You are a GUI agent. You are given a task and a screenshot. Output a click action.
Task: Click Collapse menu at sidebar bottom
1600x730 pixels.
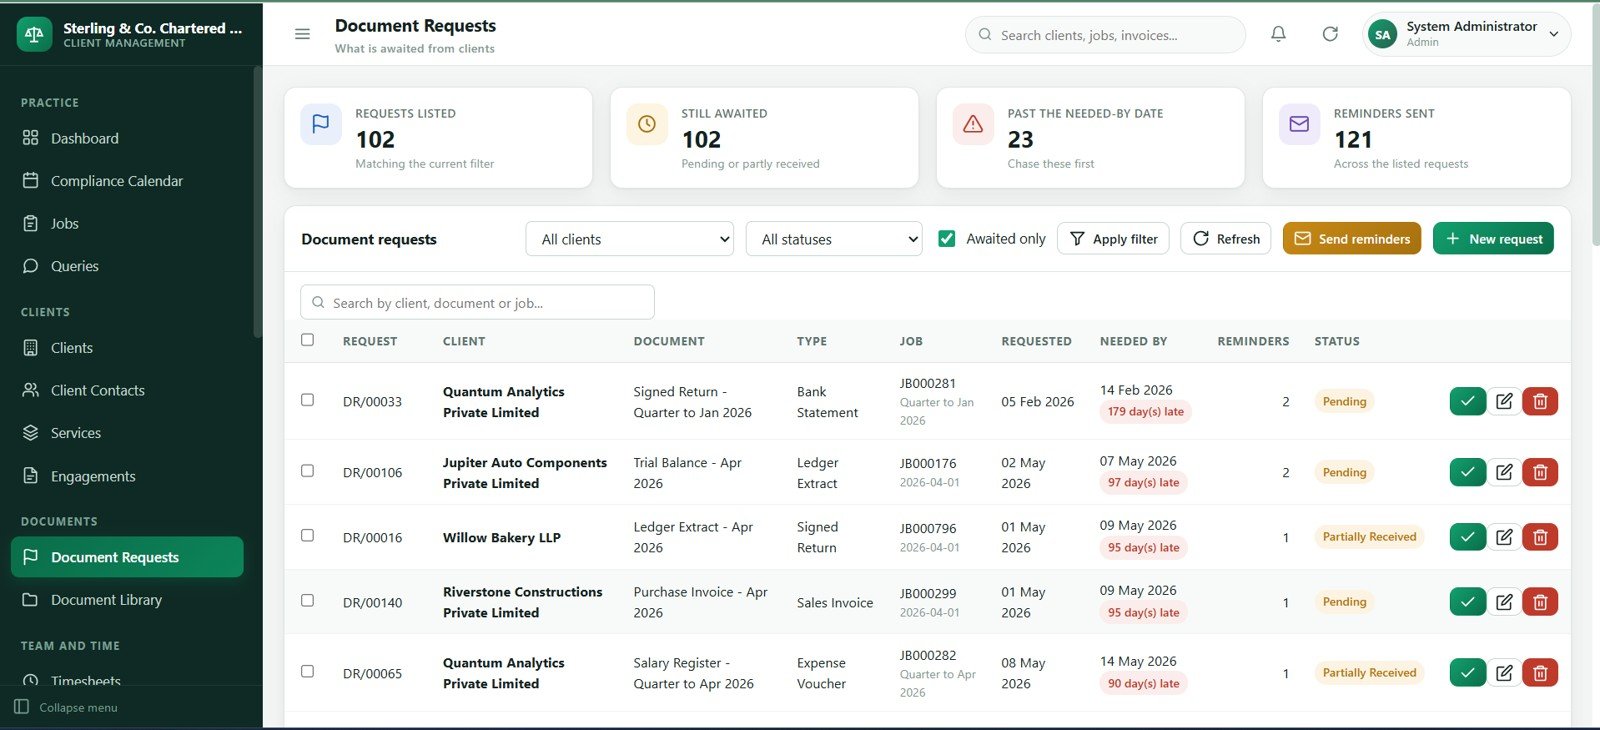(x=66, y=707)
